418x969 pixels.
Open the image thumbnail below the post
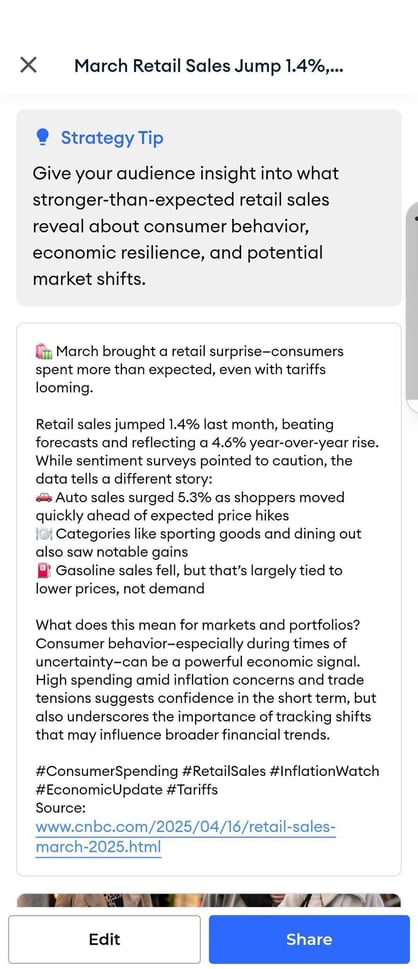[x=209, y=900]
